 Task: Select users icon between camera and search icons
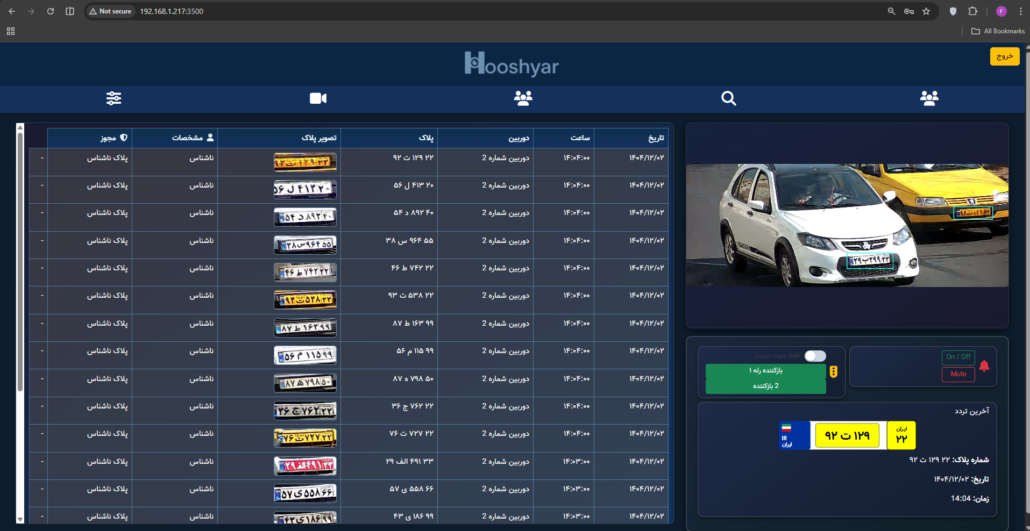[x=523, y=99]
